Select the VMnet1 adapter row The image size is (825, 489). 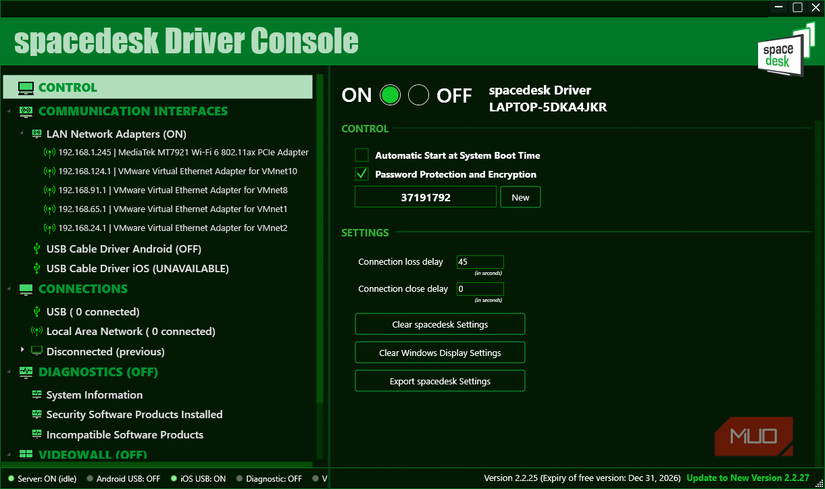173,209
